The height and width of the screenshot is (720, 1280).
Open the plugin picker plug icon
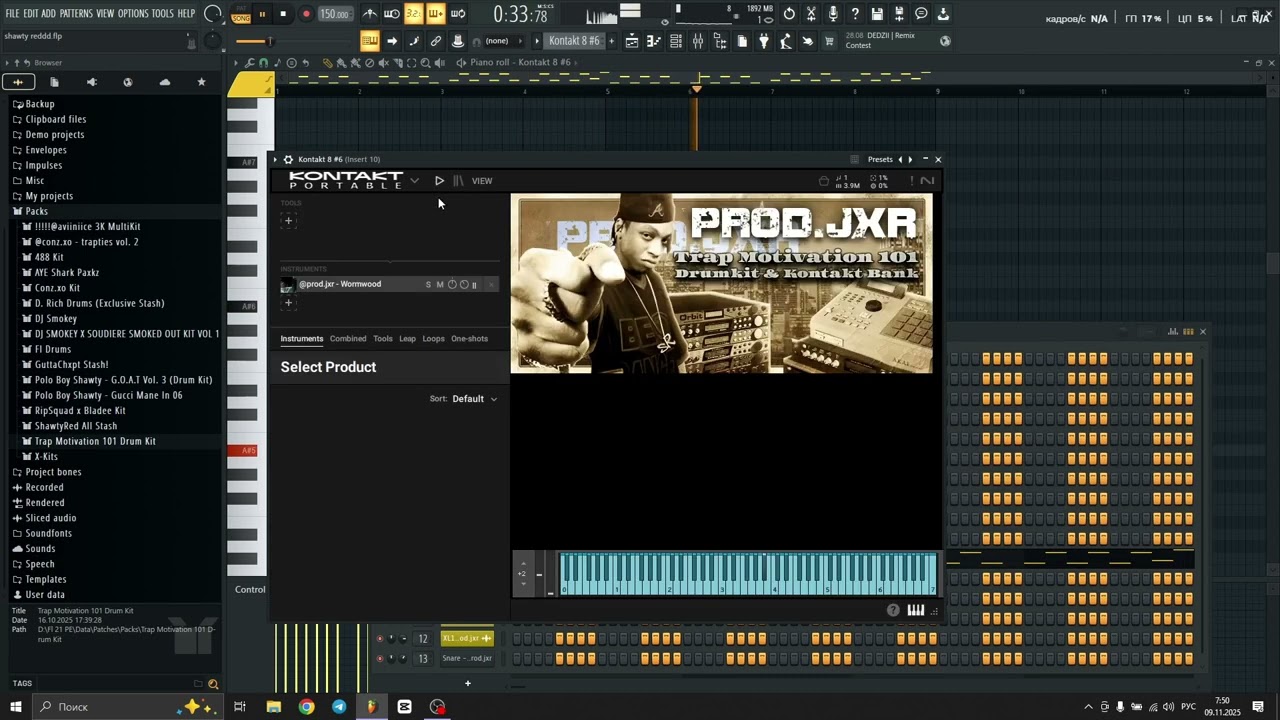point(764,41)
